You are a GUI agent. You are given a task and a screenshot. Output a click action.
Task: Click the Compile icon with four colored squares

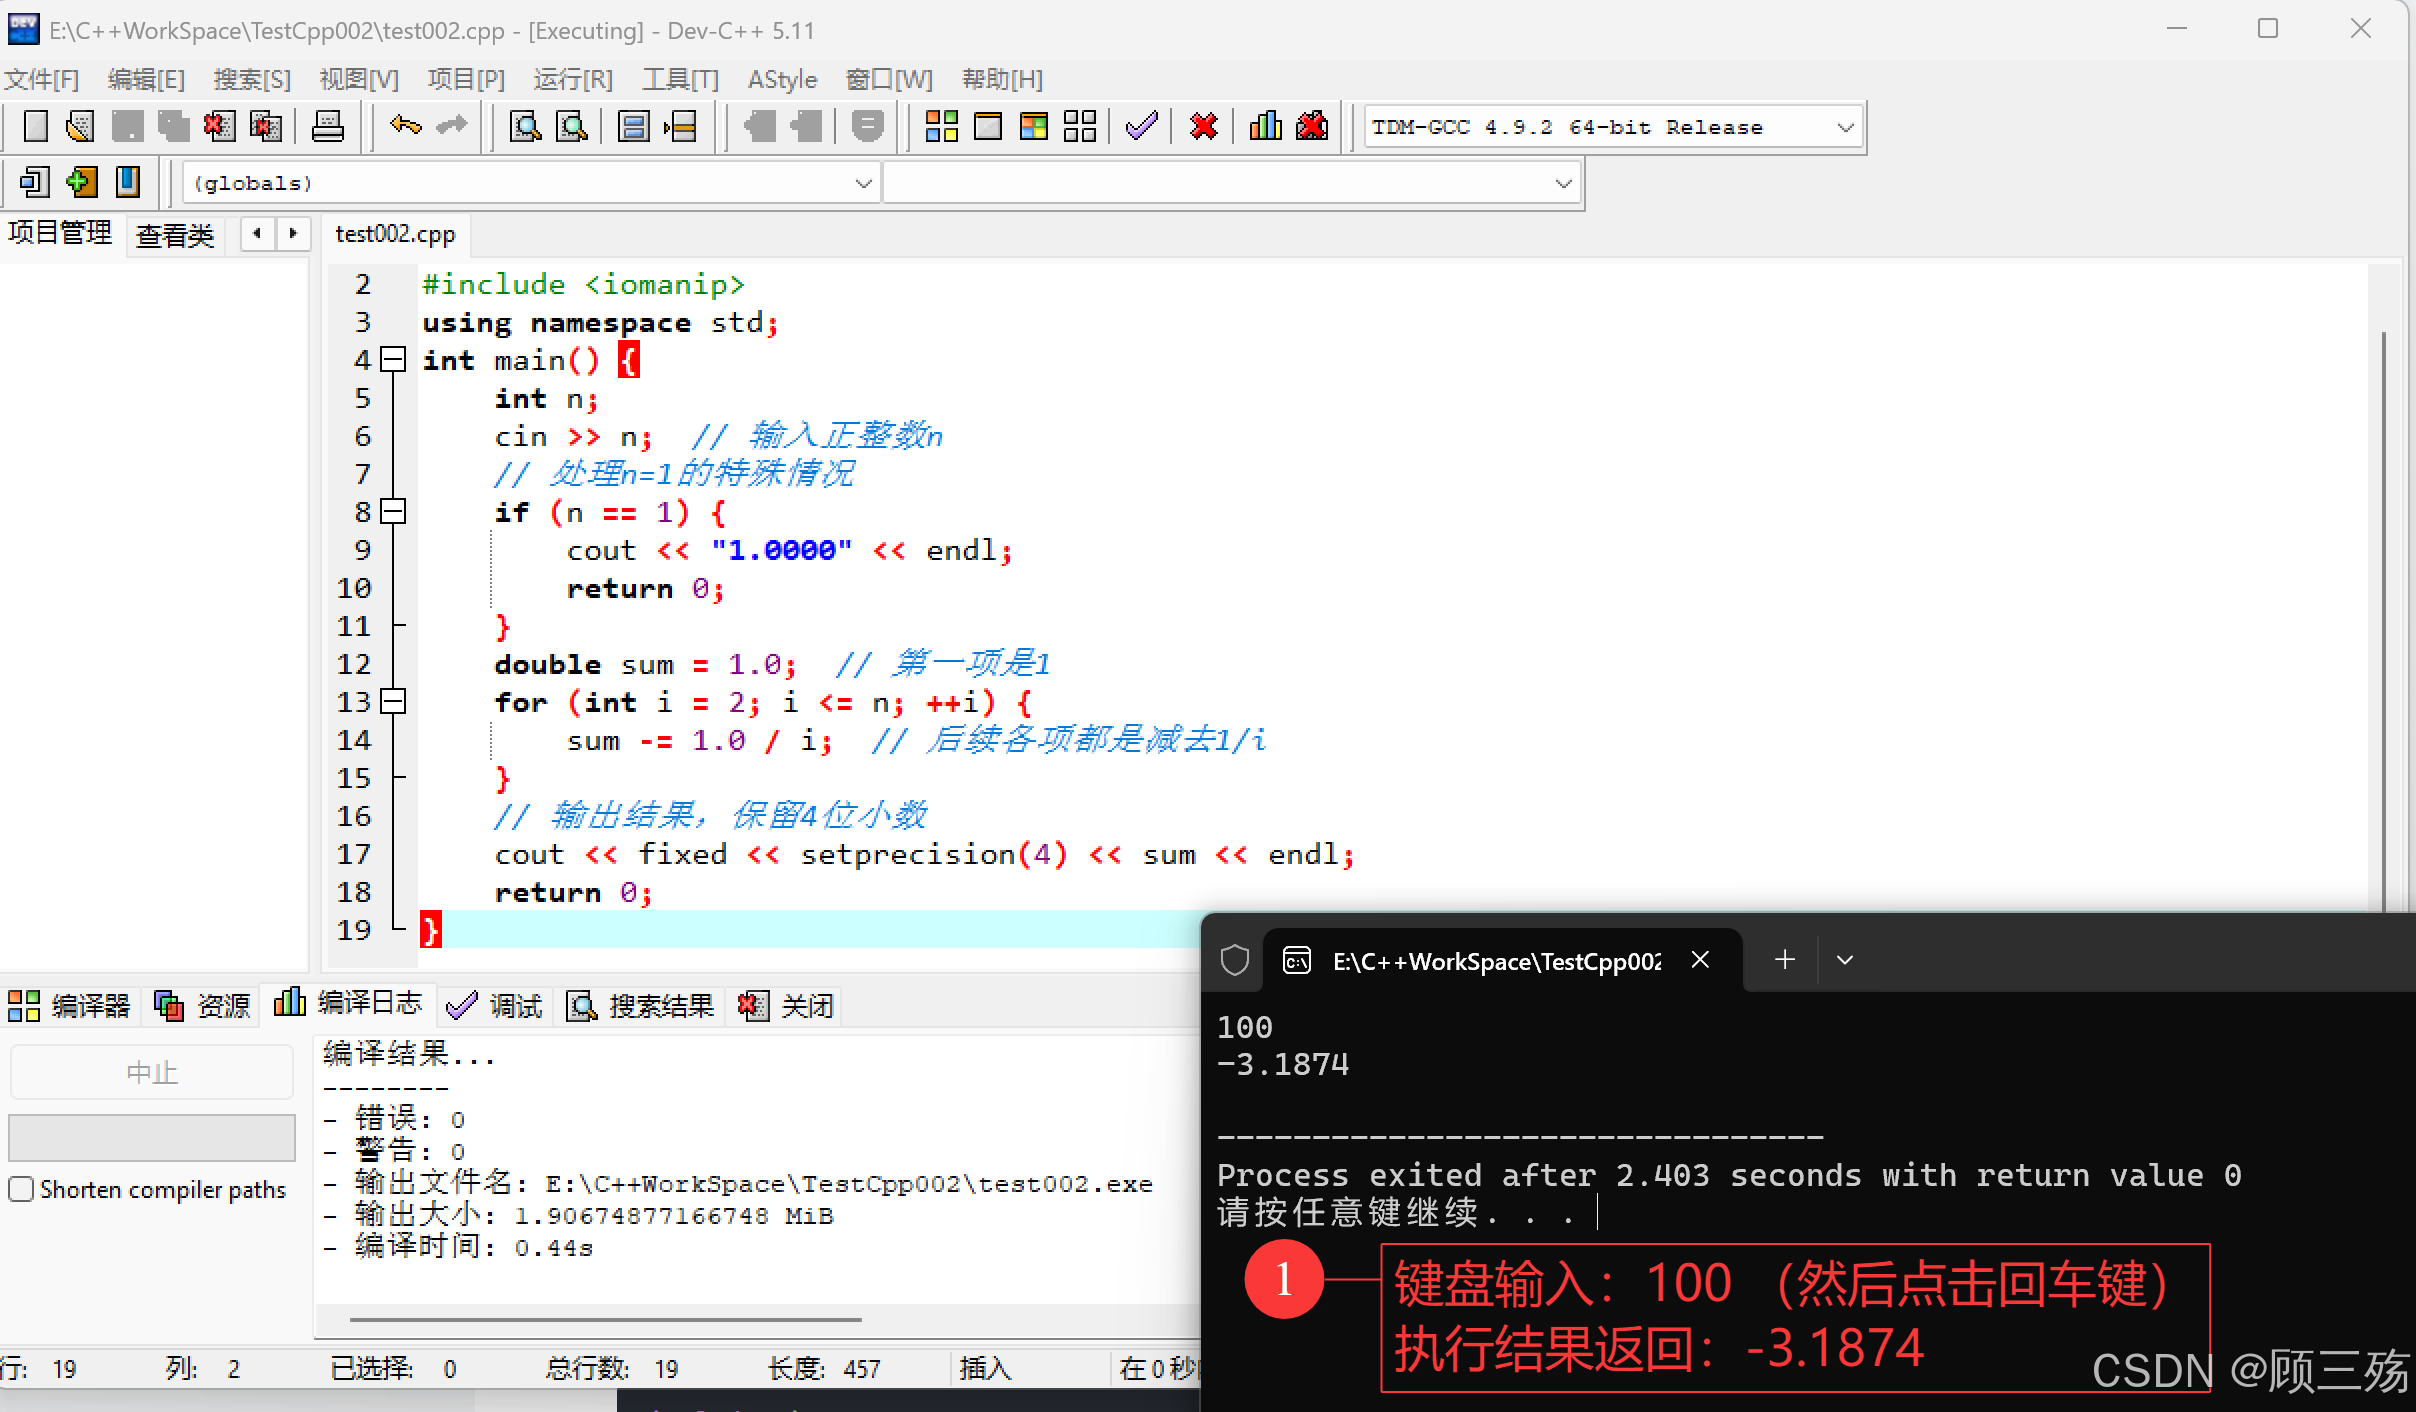(941, 126)
